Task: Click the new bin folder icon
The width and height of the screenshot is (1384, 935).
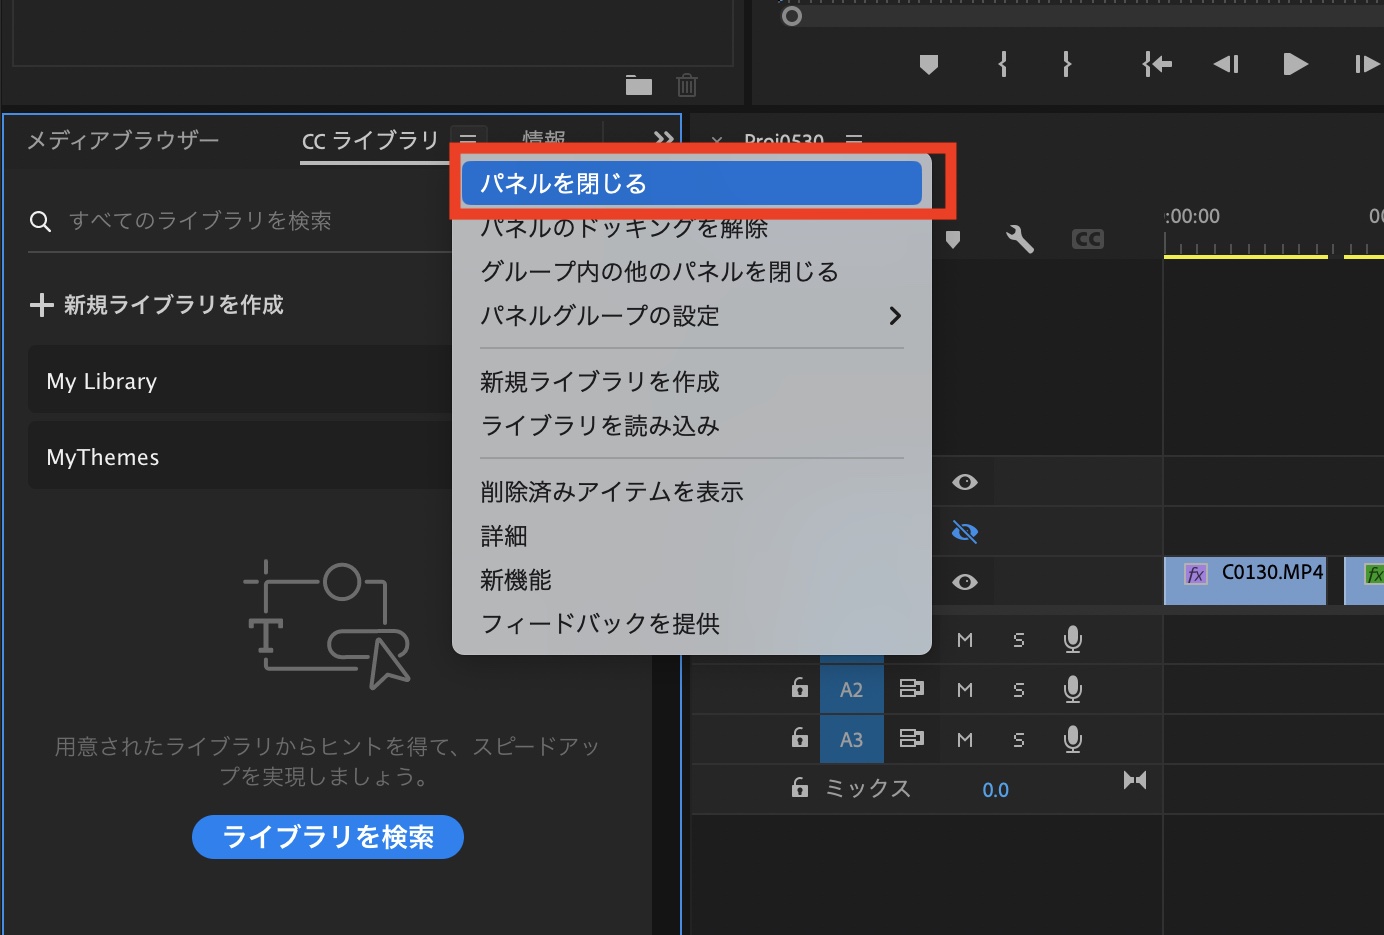Action: coord(638,86)
